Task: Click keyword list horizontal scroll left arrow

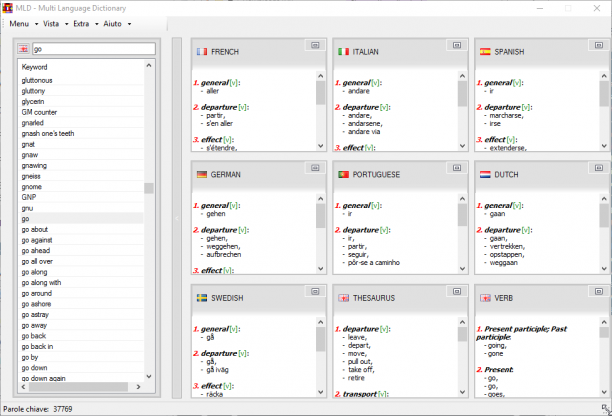Action: pyautogui.click(x=23, y=387)
